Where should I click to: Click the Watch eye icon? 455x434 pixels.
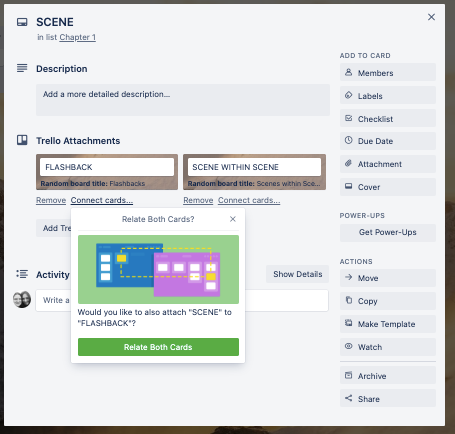(x=348, y=346)
